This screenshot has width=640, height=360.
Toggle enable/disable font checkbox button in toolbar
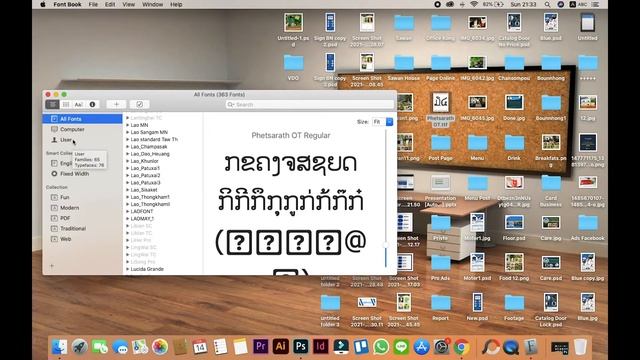point(140,104)
